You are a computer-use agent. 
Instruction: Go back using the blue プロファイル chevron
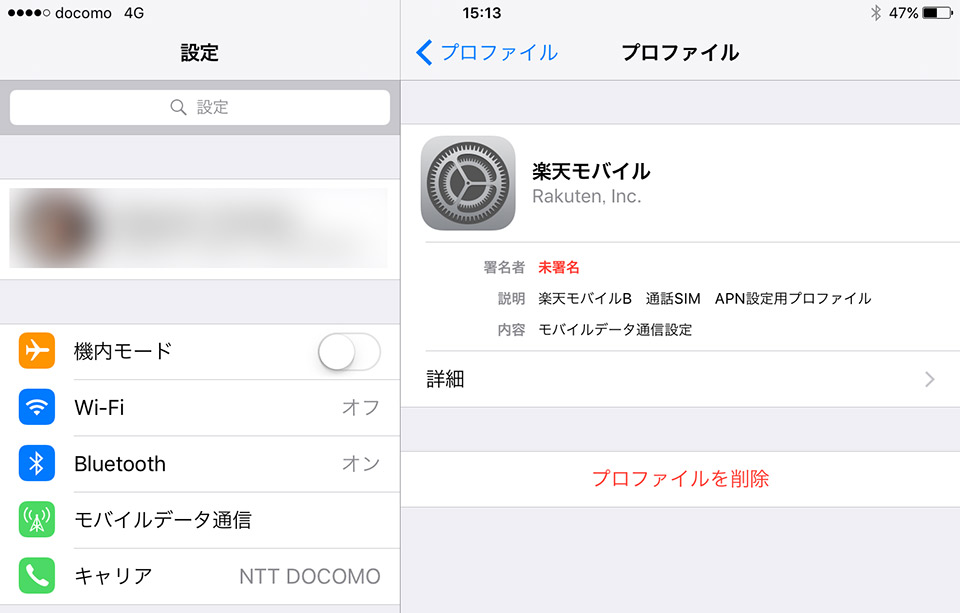click(487, 53)
